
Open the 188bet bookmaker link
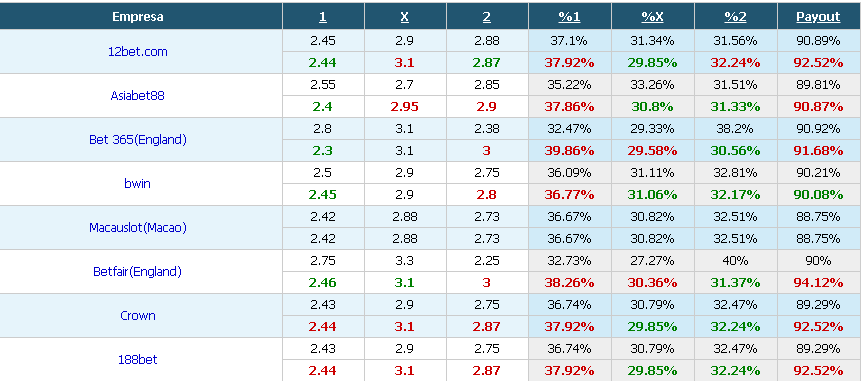pyautogui.click(x=137, y=360)
